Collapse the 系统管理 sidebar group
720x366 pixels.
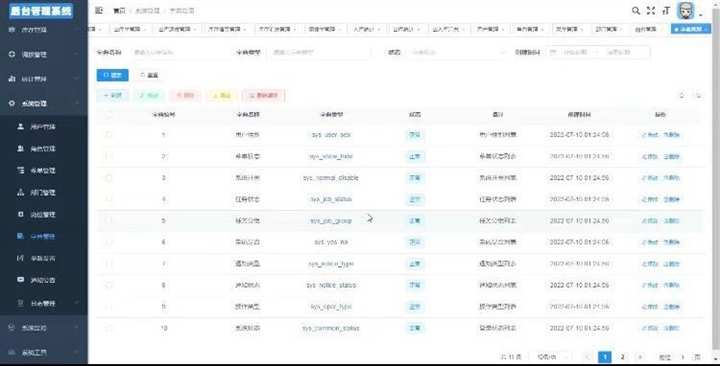[x=44, y=104]
